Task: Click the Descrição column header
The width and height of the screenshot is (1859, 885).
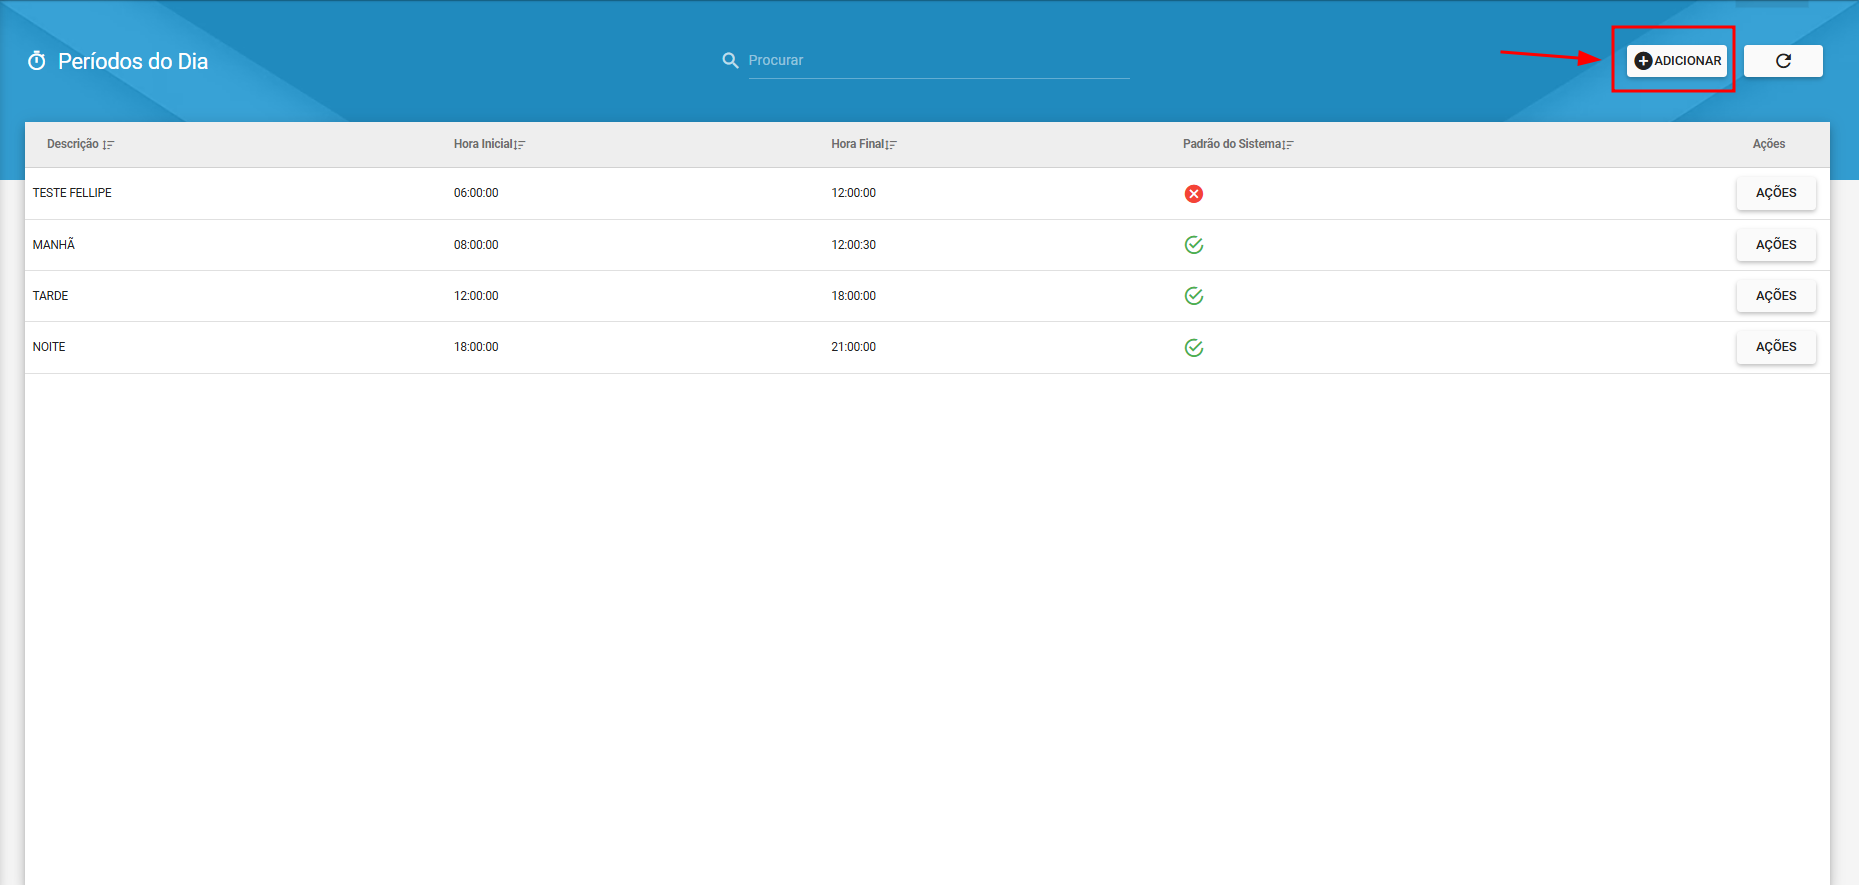Action: pyautogui.click(x=73, y=144)
